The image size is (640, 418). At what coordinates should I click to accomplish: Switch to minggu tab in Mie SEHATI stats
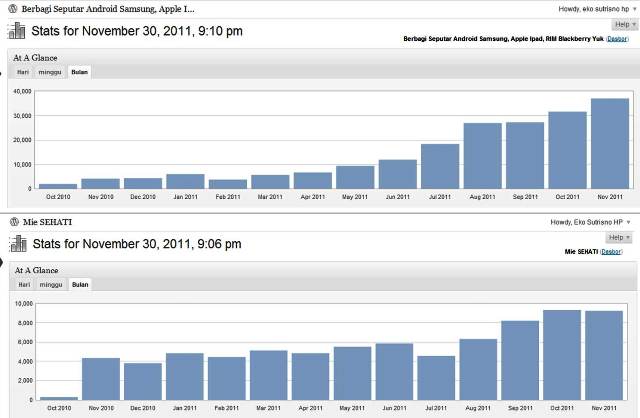(51, 284)
